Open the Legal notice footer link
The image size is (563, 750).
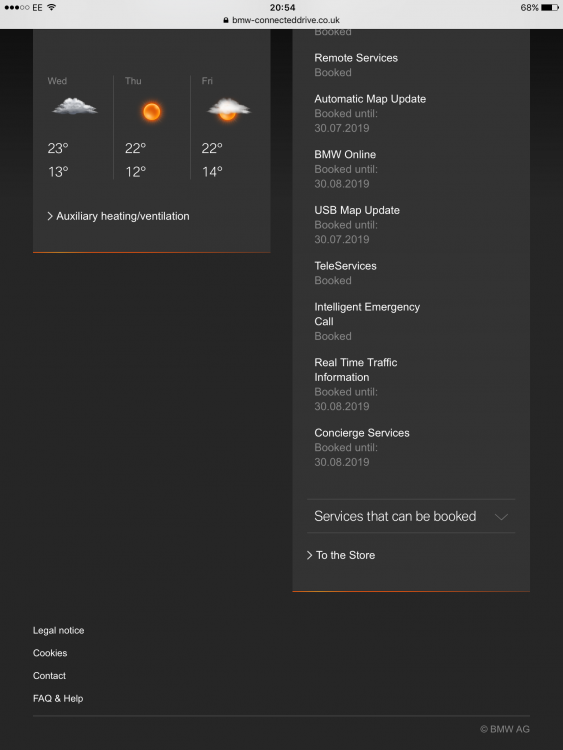coord(58,630)
